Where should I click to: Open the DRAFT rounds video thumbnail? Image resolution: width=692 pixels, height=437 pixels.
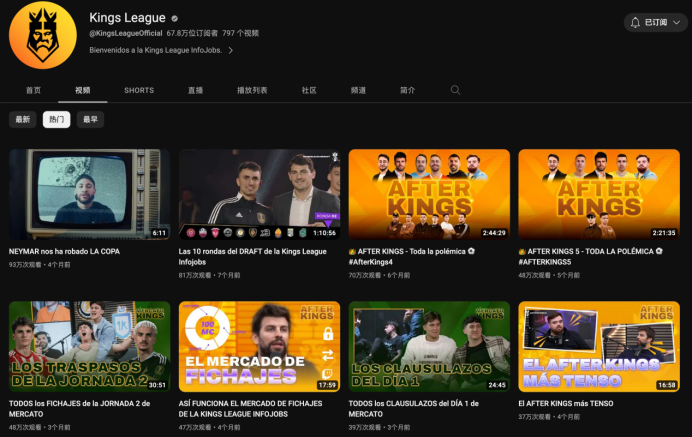260,194
